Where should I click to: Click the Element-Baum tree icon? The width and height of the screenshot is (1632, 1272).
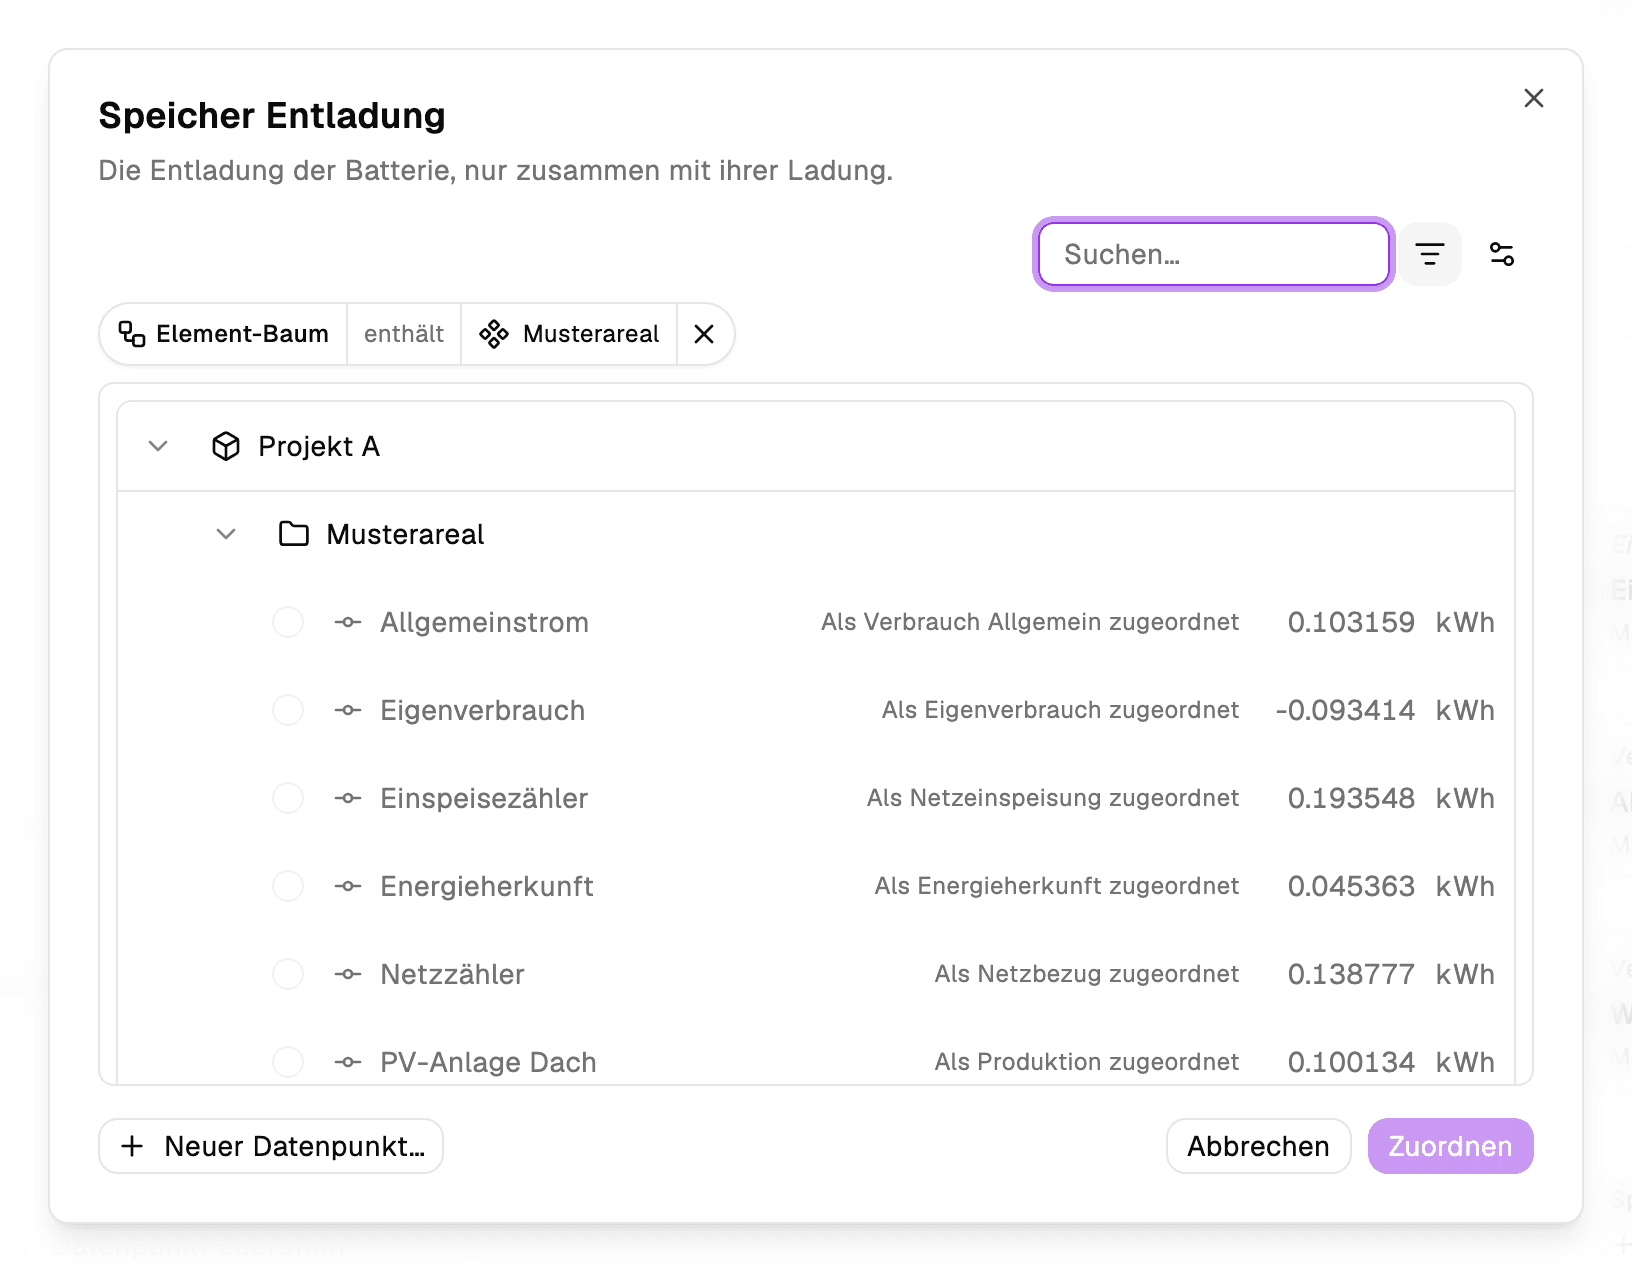[x=132, y=334]
